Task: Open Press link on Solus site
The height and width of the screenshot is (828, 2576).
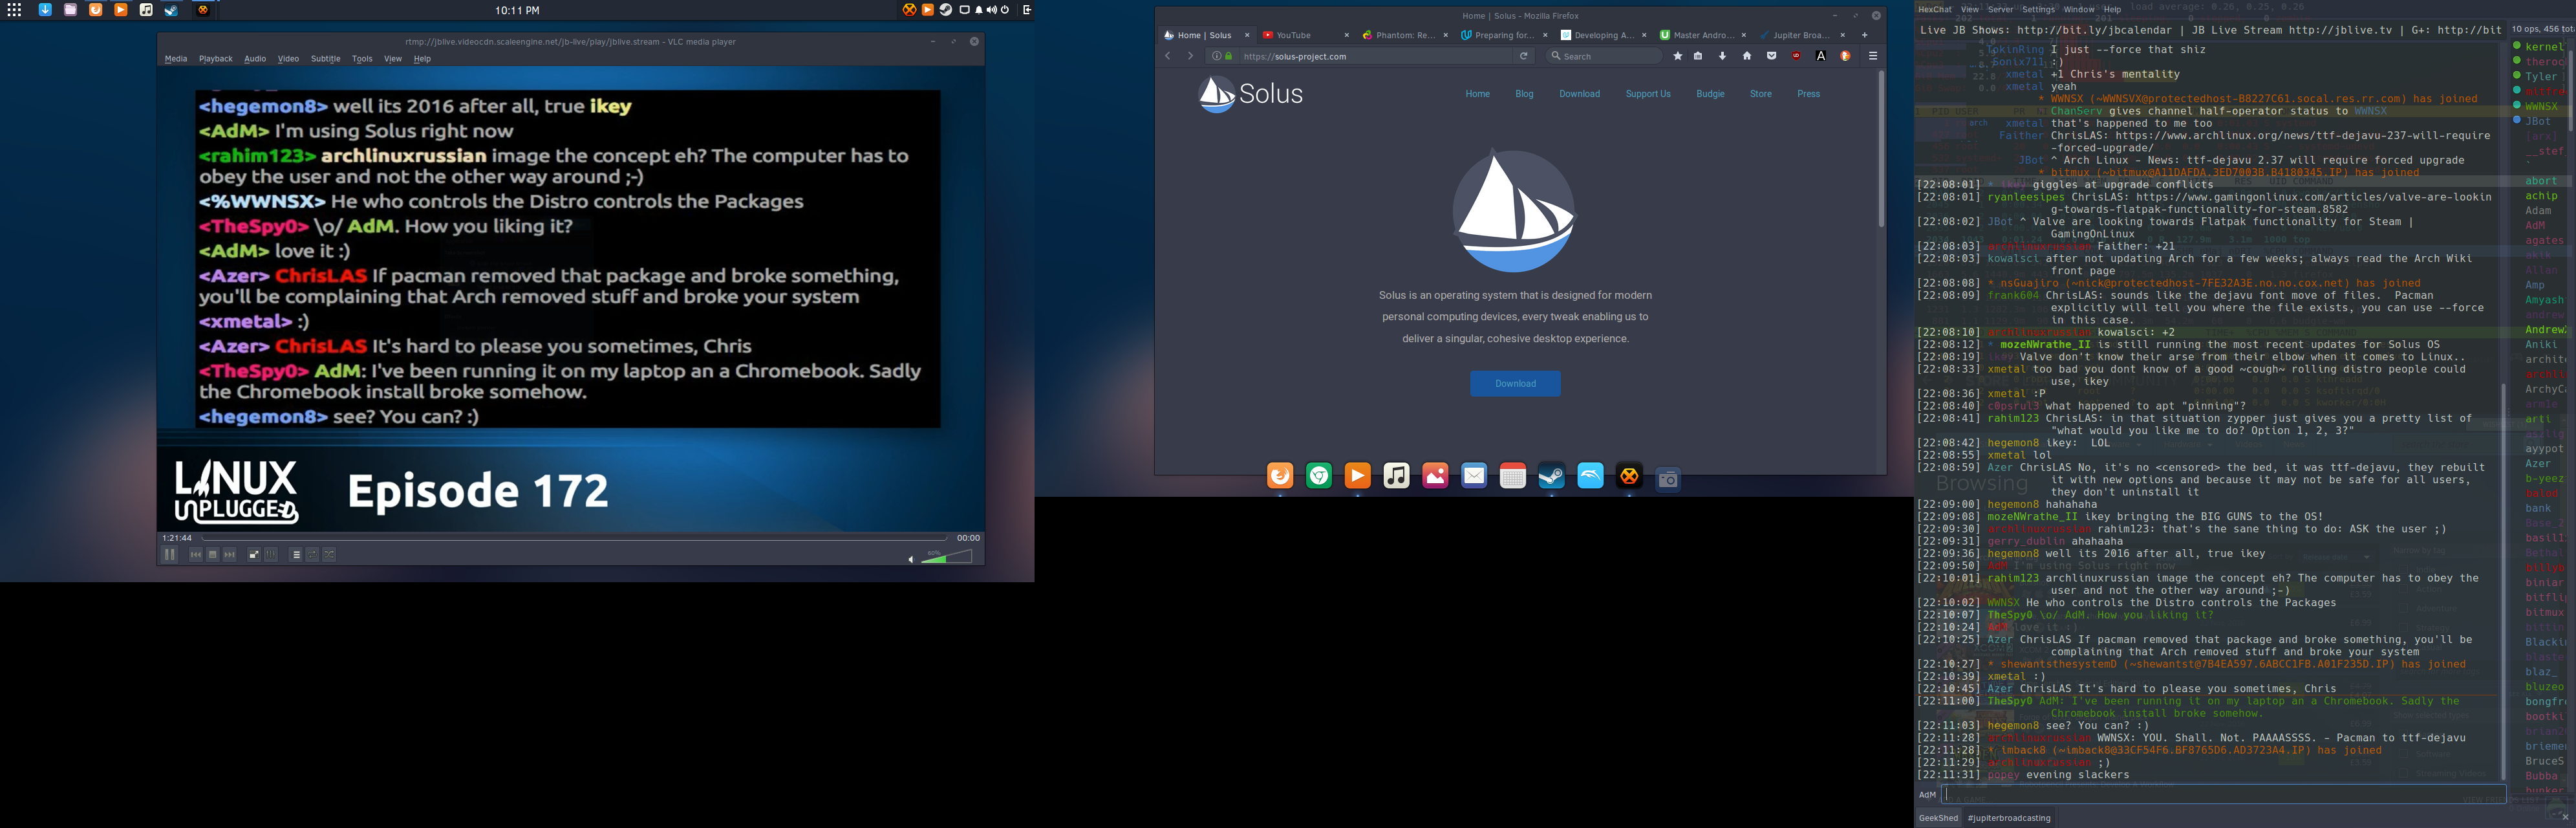Action: (1808, 94)
